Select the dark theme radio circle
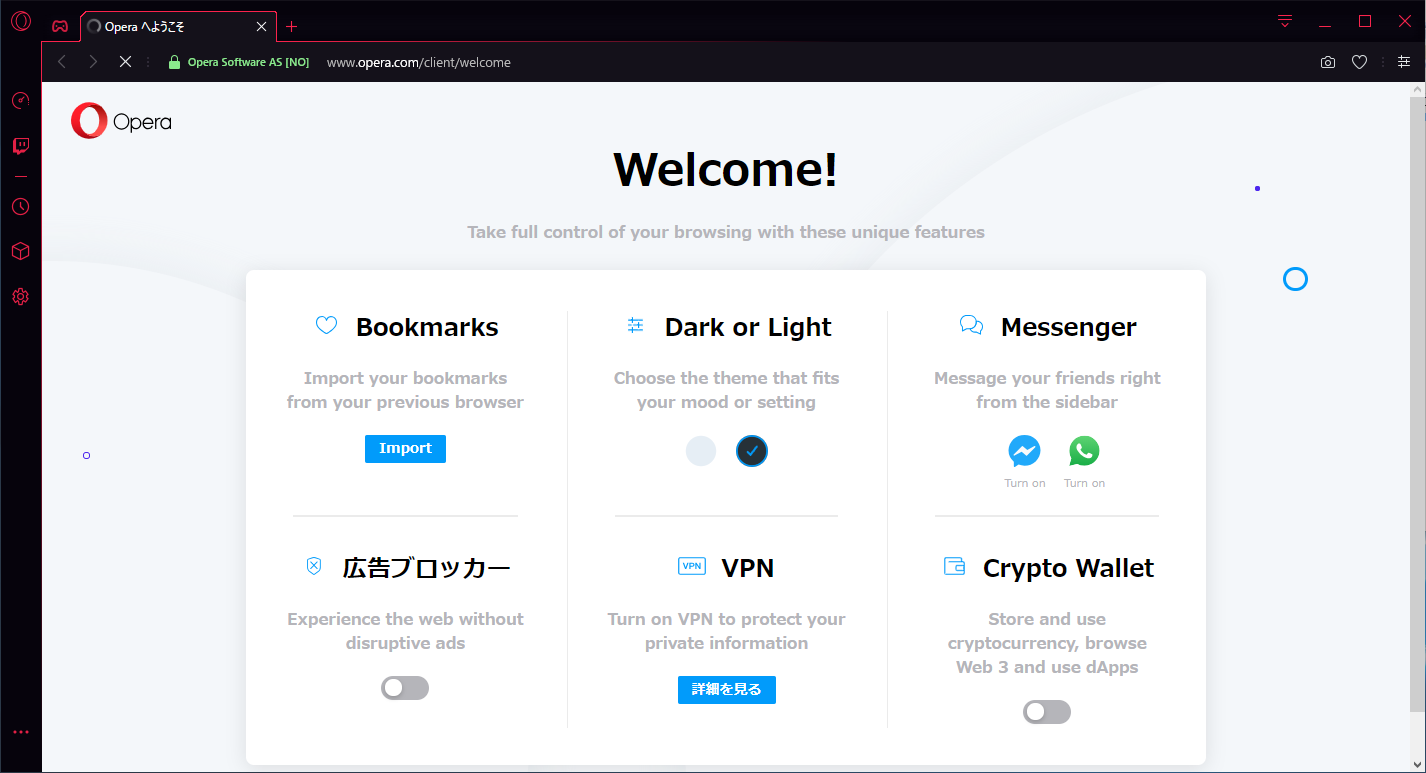This screenshot has width=1426, height=773. point(752,451)
